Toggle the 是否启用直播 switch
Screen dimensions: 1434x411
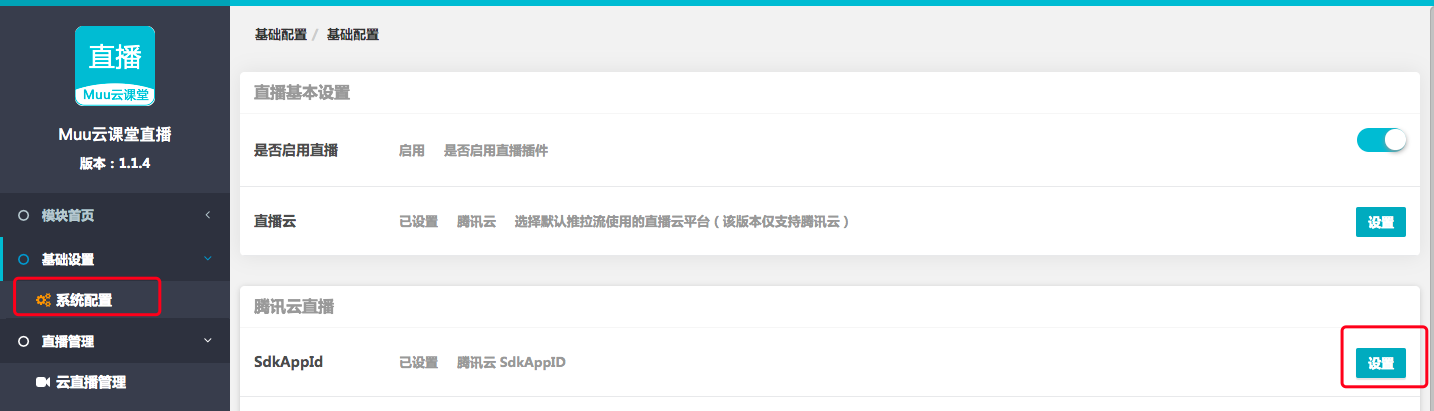[1382, 140]
